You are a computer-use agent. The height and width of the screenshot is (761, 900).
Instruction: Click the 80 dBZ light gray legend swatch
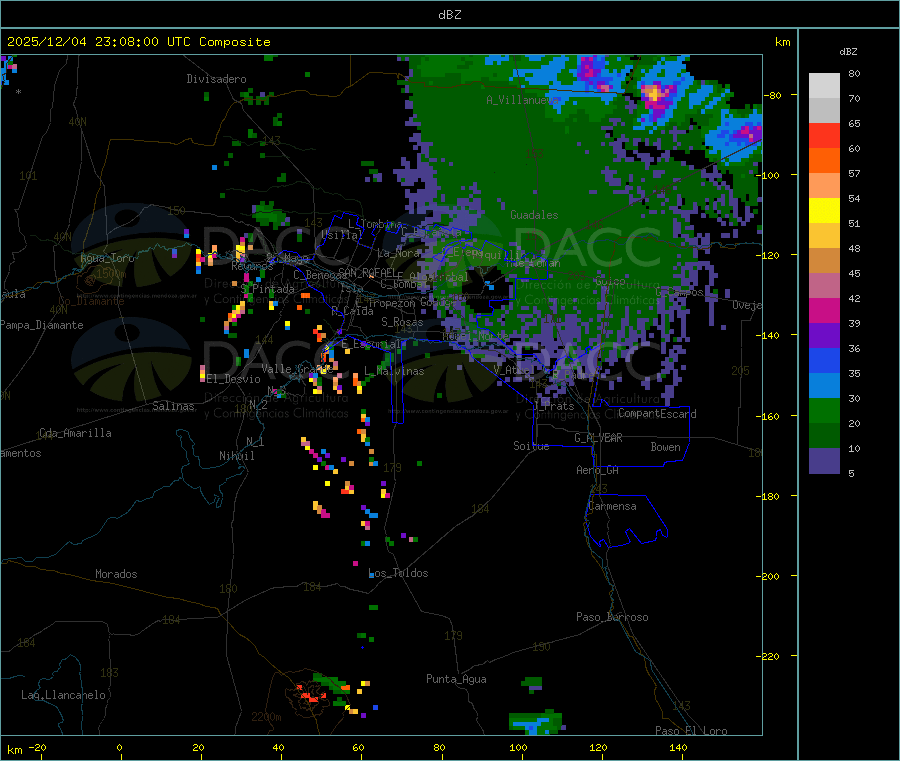(824, 86)
